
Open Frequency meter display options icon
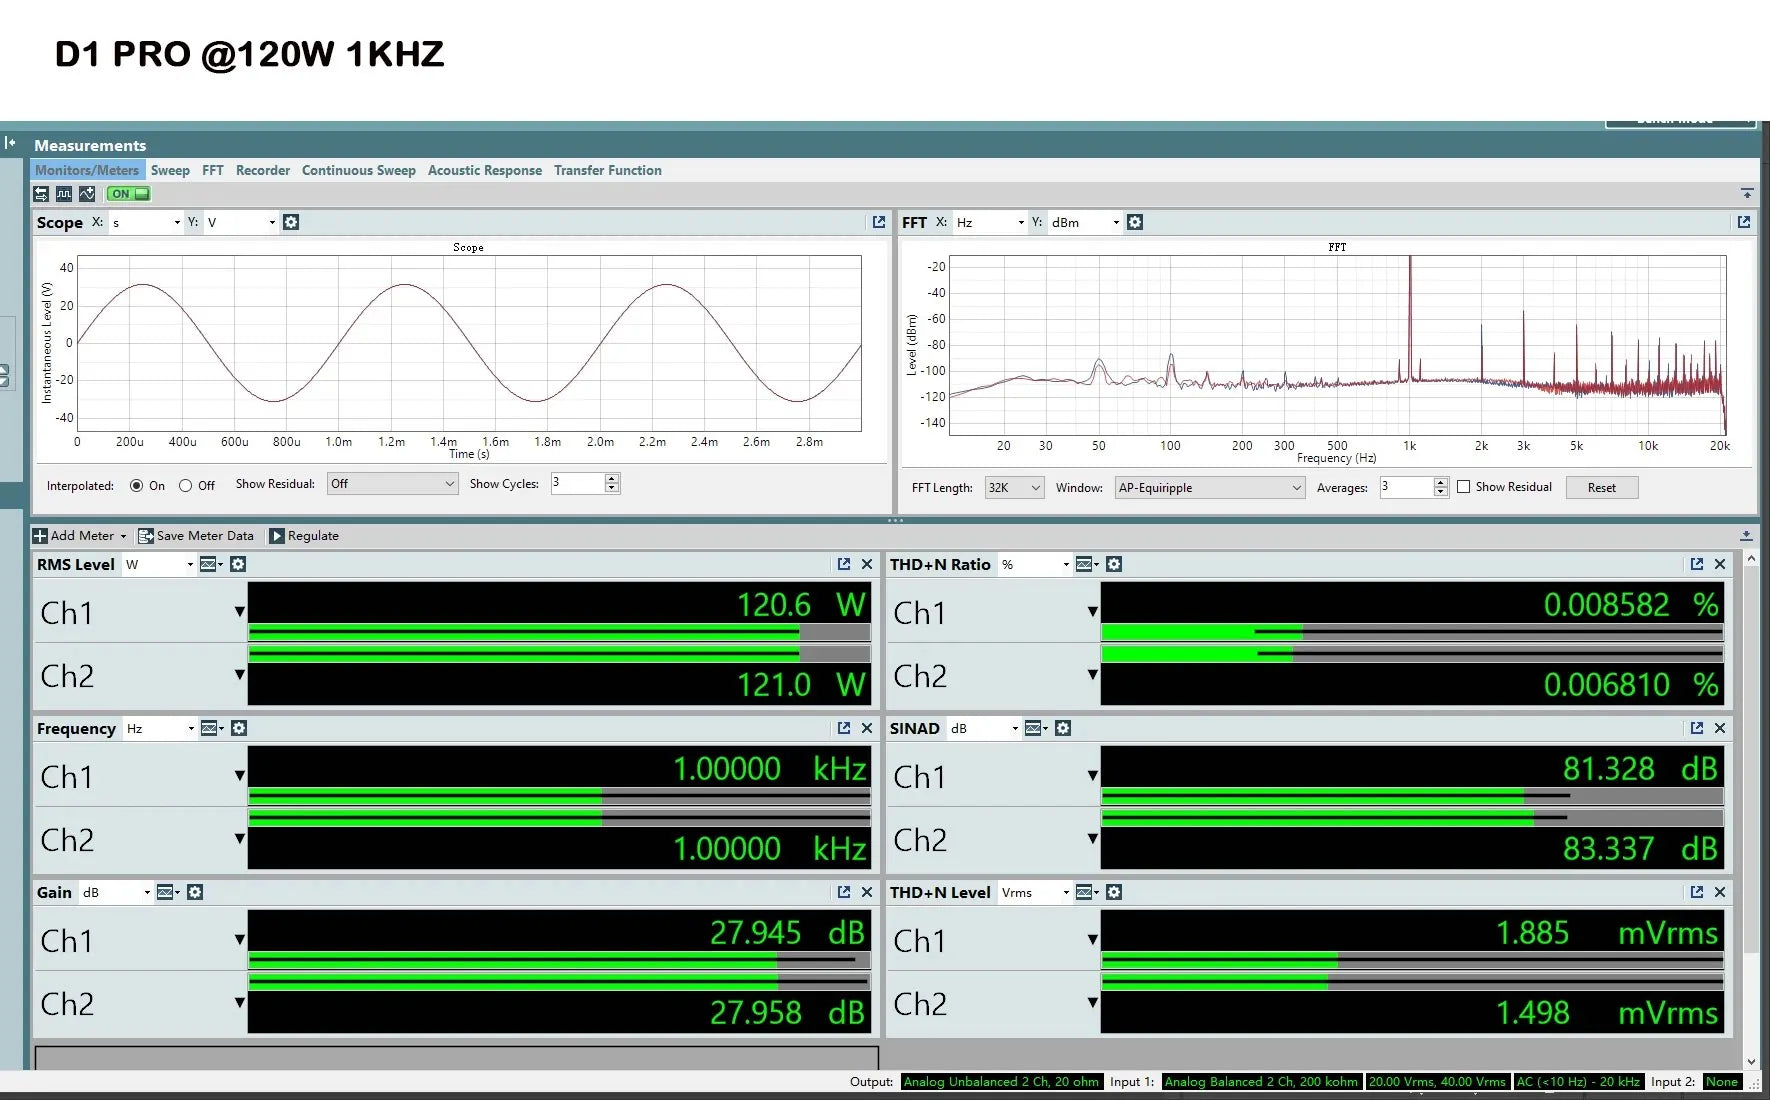coord(212,728)
